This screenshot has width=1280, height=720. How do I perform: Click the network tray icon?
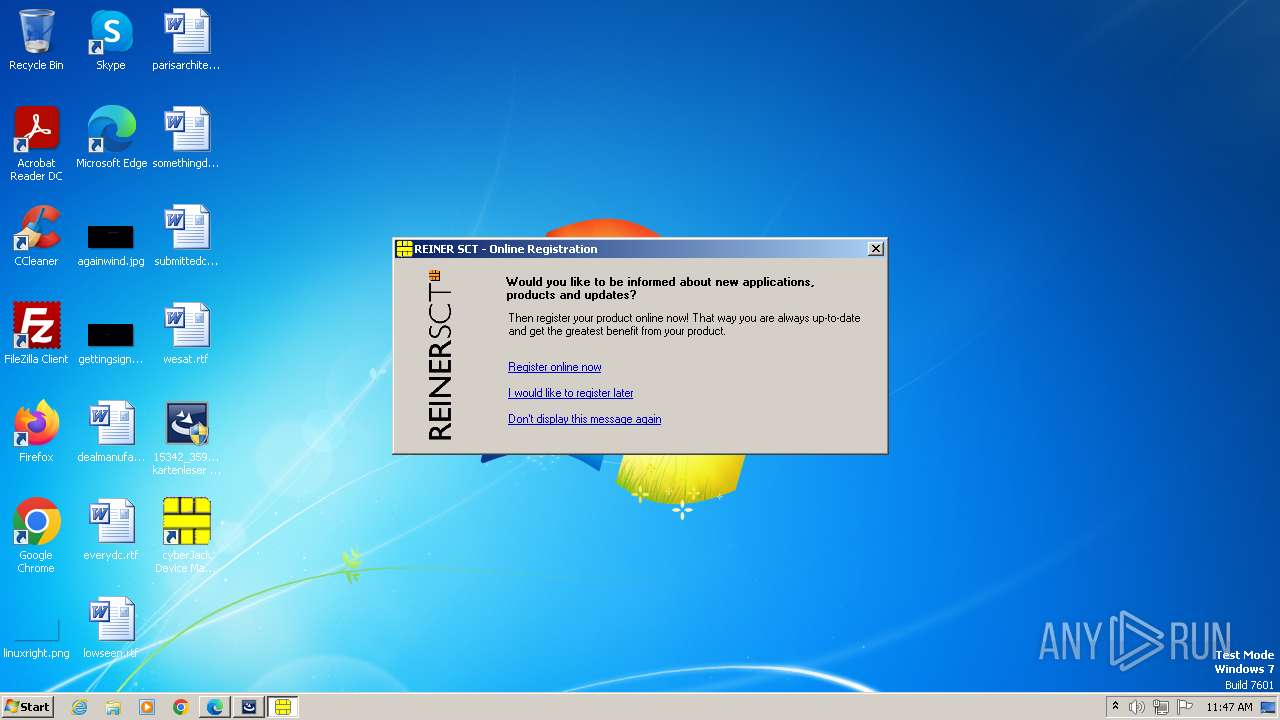point(1161,707)
